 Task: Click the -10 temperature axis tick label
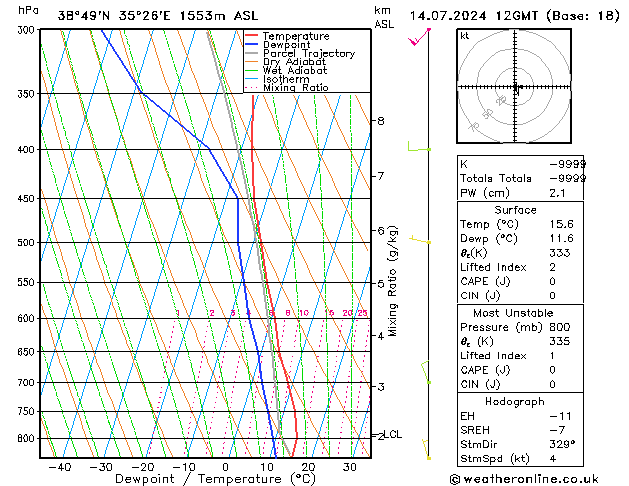184,467
